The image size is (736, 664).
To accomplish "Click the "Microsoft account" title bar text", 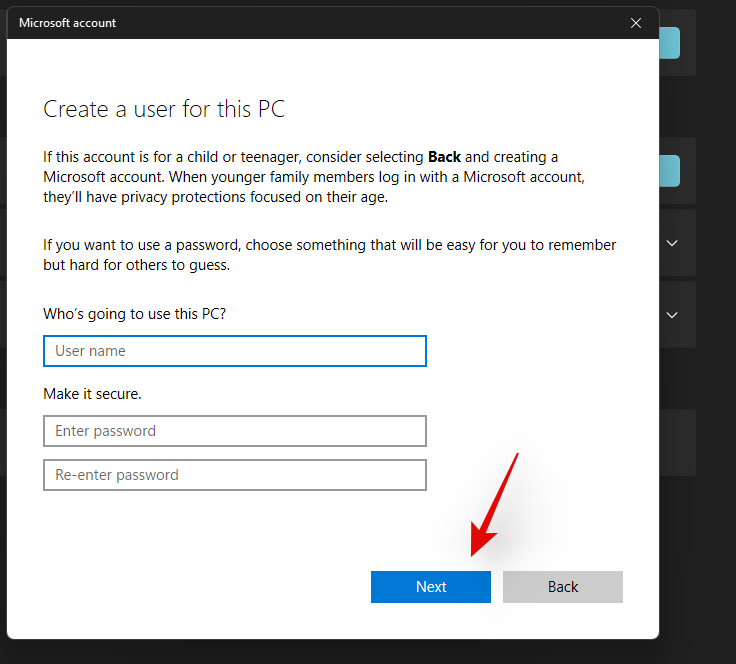I will [x=68, y=22].
